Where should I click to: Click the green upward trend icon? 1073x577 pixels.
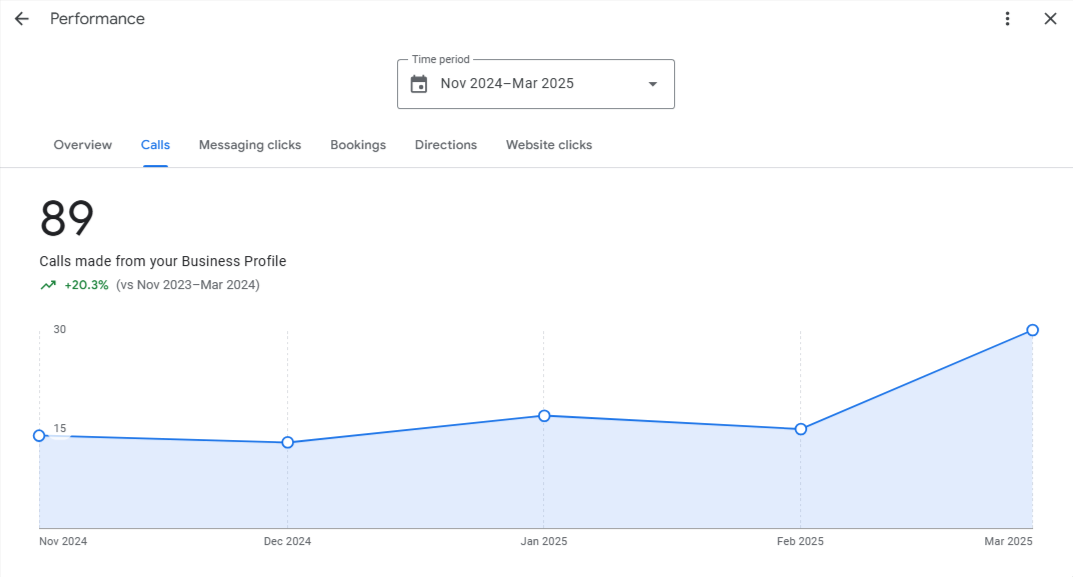(48, 285)
